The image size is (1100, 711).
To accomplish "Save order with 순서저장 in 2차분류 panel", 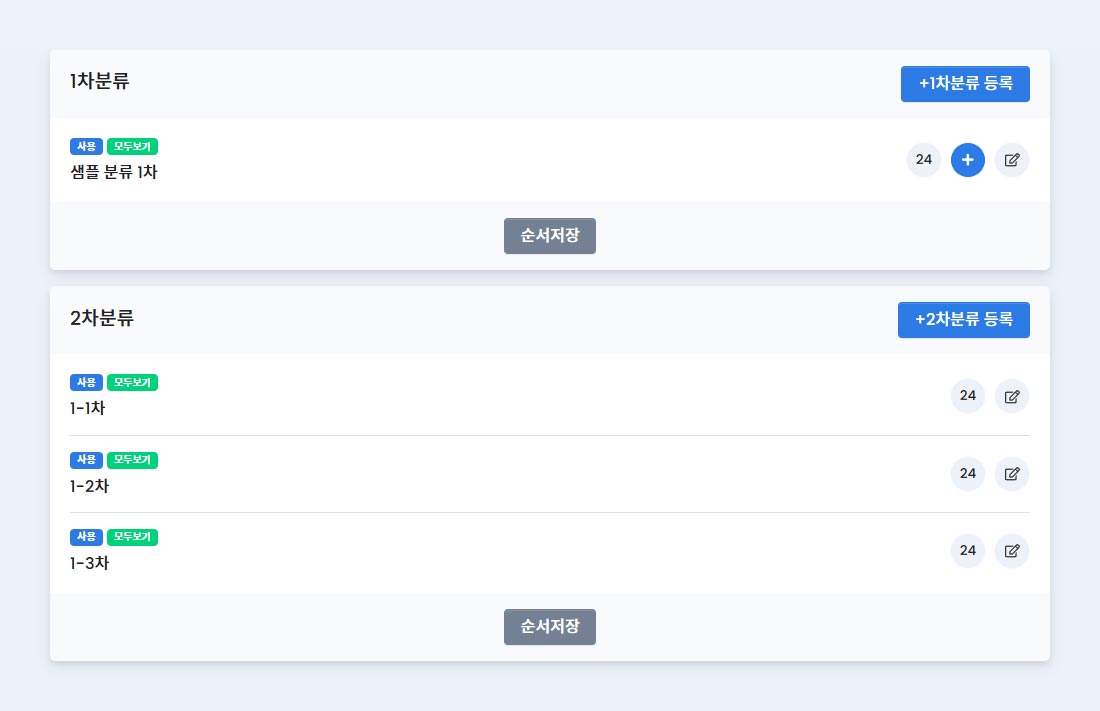I will pos(549,627).
